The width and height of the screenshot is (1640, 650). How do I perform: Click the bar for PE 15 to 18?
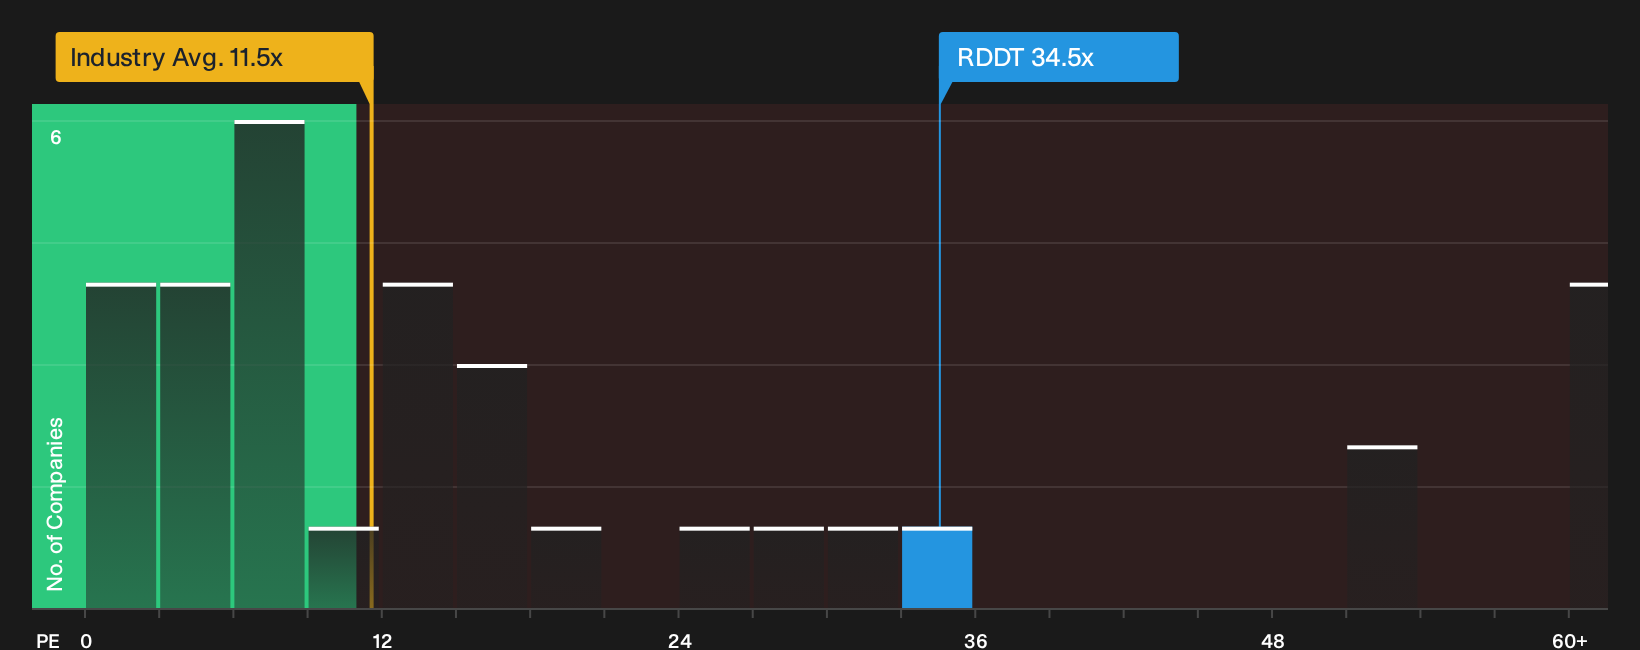pos(492,487)
